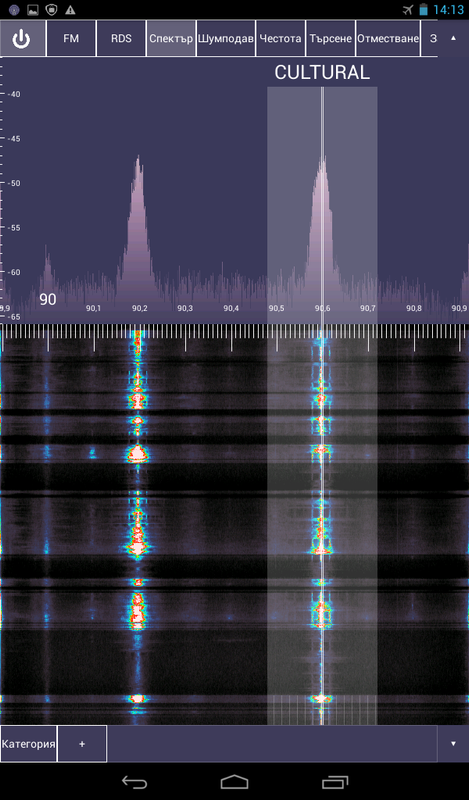Click the 90,4 frequency axis label
This screenshot has width=469, height=800.
(231, 309)
